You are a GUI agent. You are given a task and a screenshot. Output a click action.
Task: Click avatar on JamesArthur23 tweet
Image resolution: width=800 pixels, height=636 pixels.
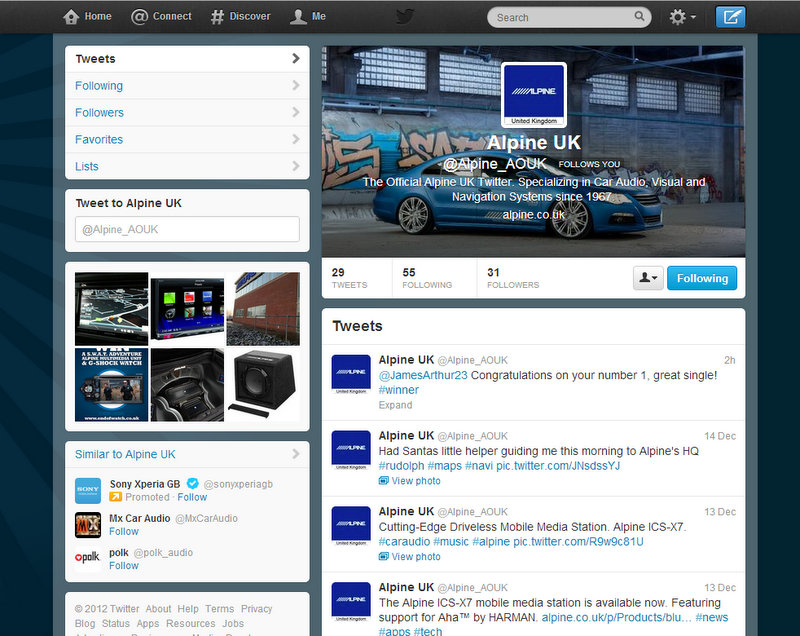click(x=351, y=374)
